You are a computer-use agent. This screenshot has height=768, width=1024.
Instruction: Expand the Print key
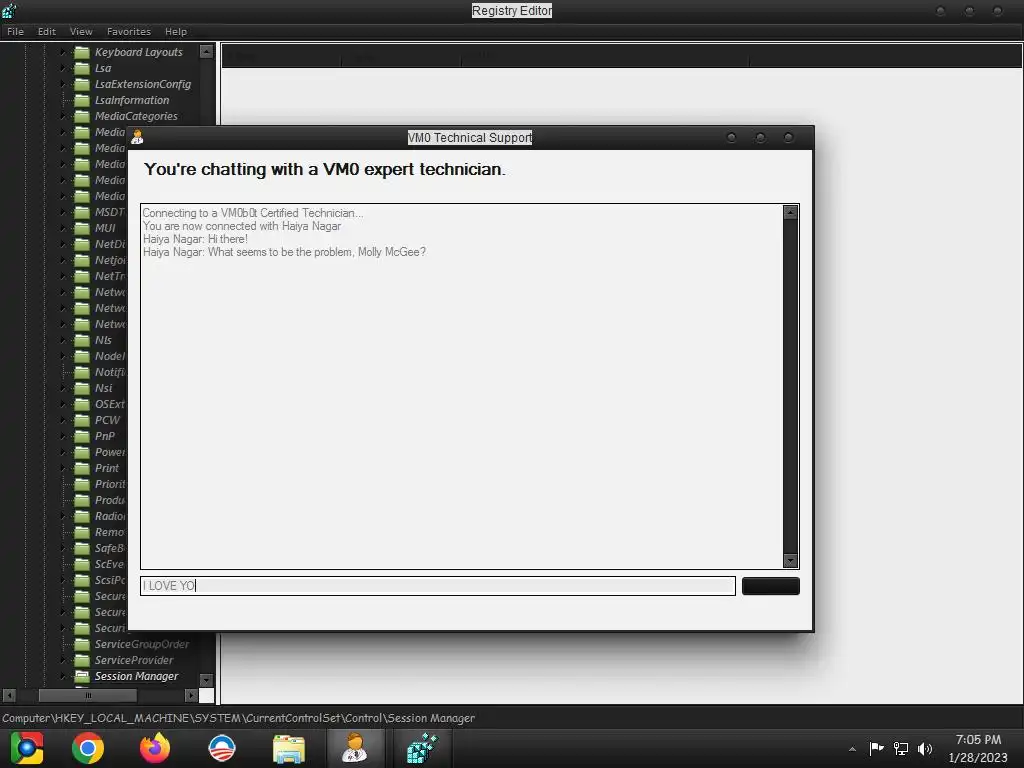[x=63, y=468]
